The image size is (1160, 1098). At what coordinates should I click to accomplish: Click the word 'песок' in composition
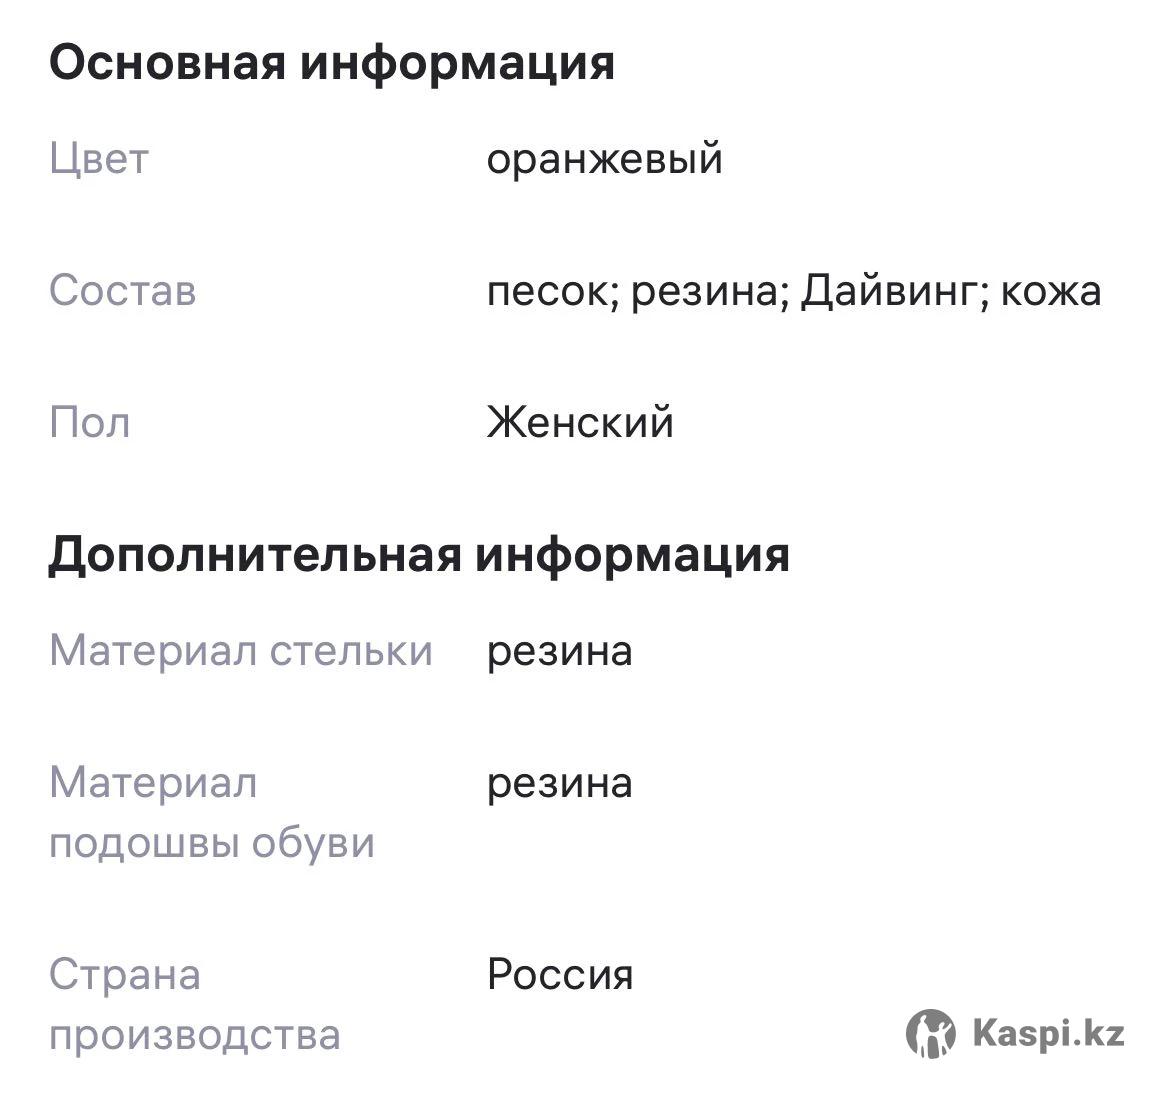pos(553,293)
